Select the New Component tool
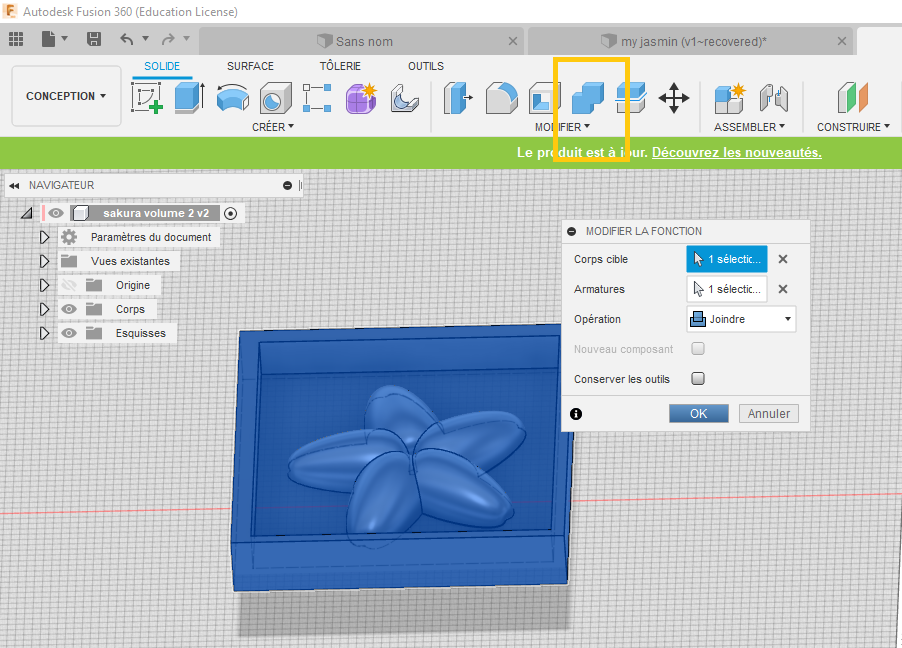The image size is (902, 648). tap(729, 97)
